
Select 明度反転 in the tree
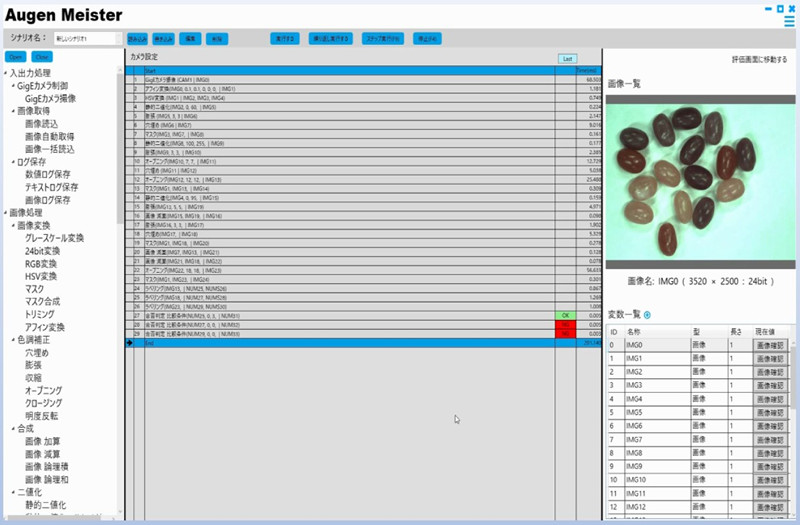coord(41,416)
